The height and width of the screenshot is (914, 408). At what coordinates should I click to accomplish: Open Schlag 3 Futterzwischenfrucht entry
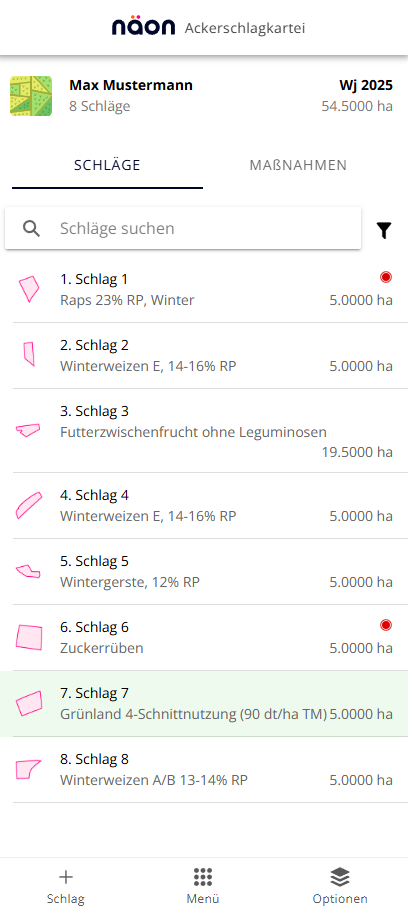click(204, 431)
